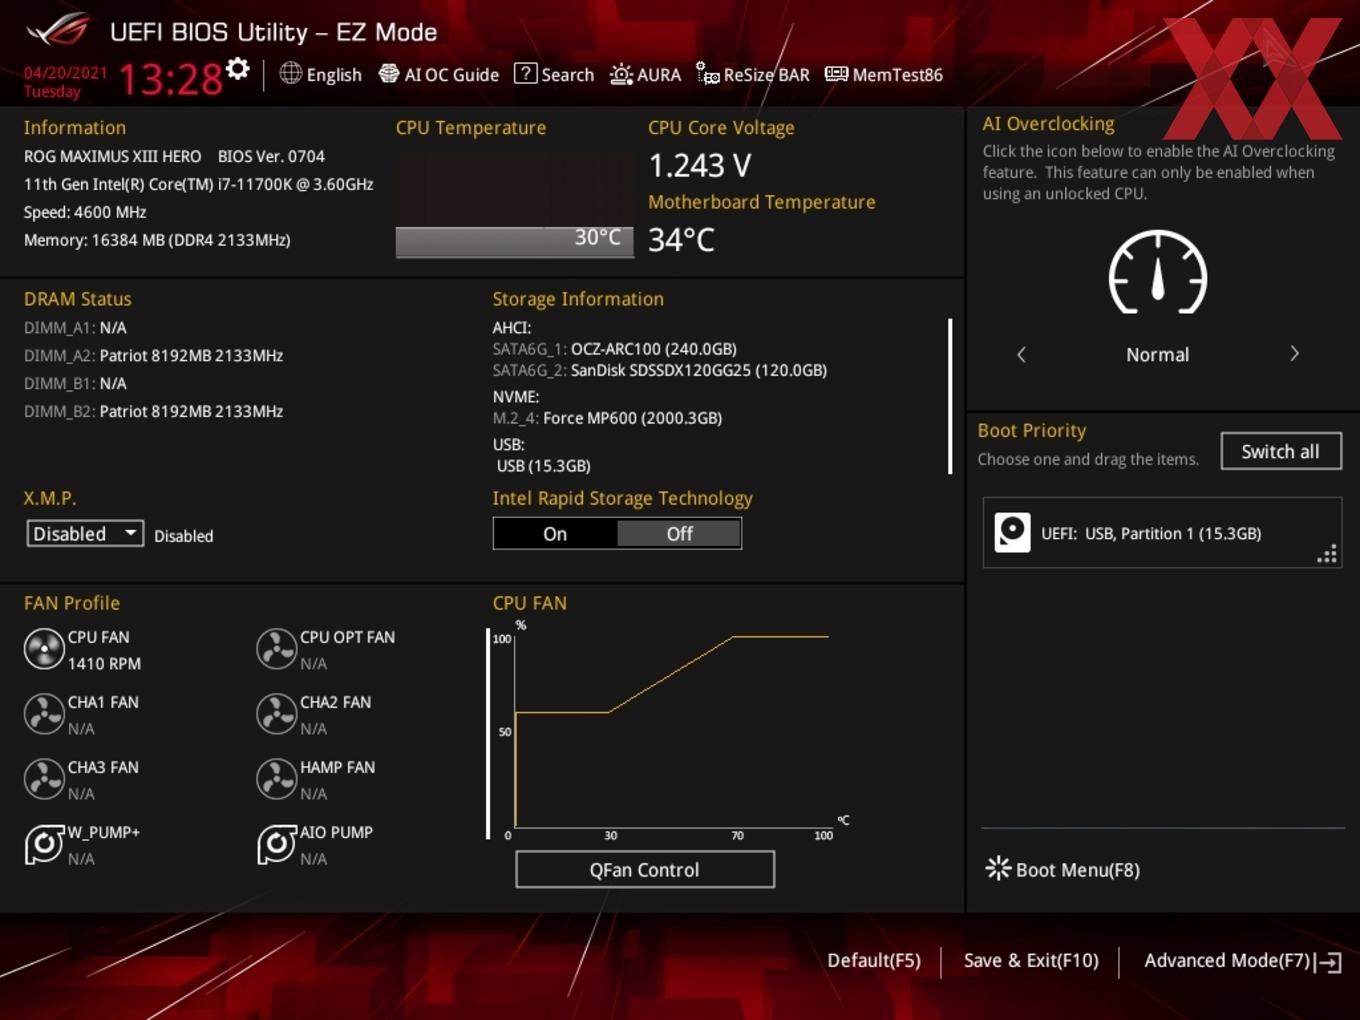Click the MemTest86 memory icon
The image size is (1360, 1020).
pos(836,74)
